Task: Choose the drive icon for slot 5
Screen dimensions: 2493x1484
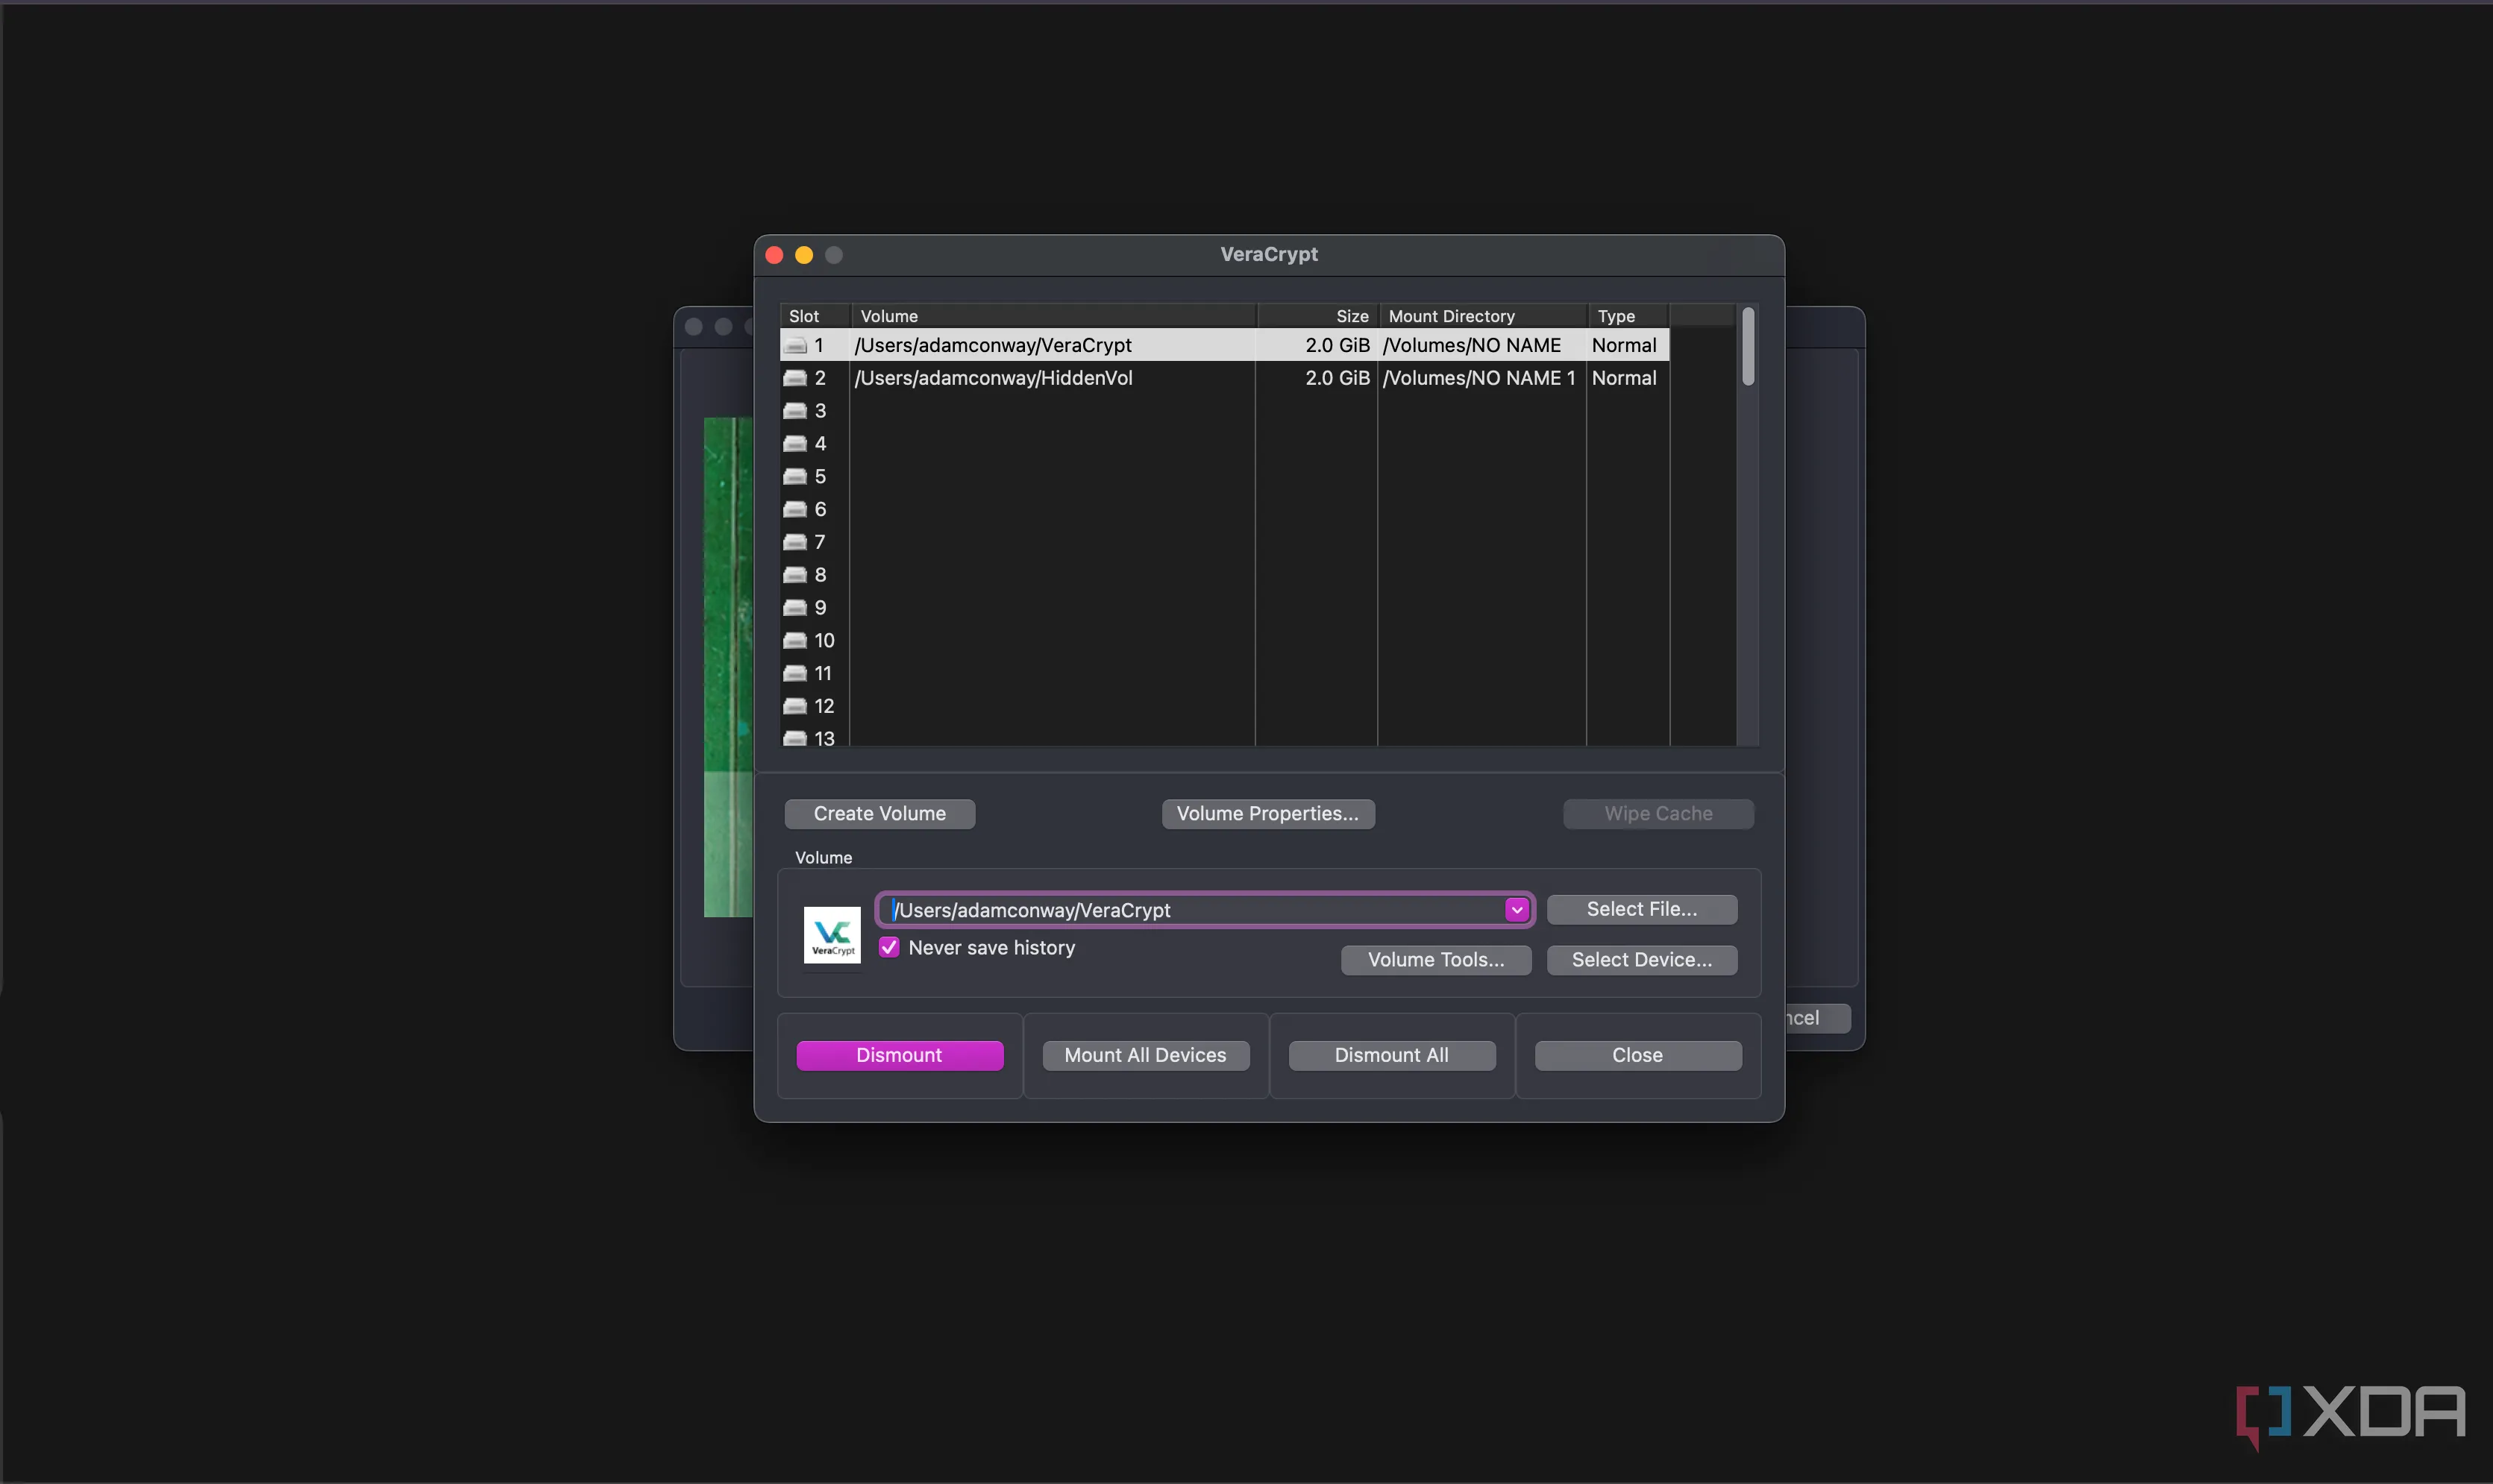Action: [x=795, y=477]
